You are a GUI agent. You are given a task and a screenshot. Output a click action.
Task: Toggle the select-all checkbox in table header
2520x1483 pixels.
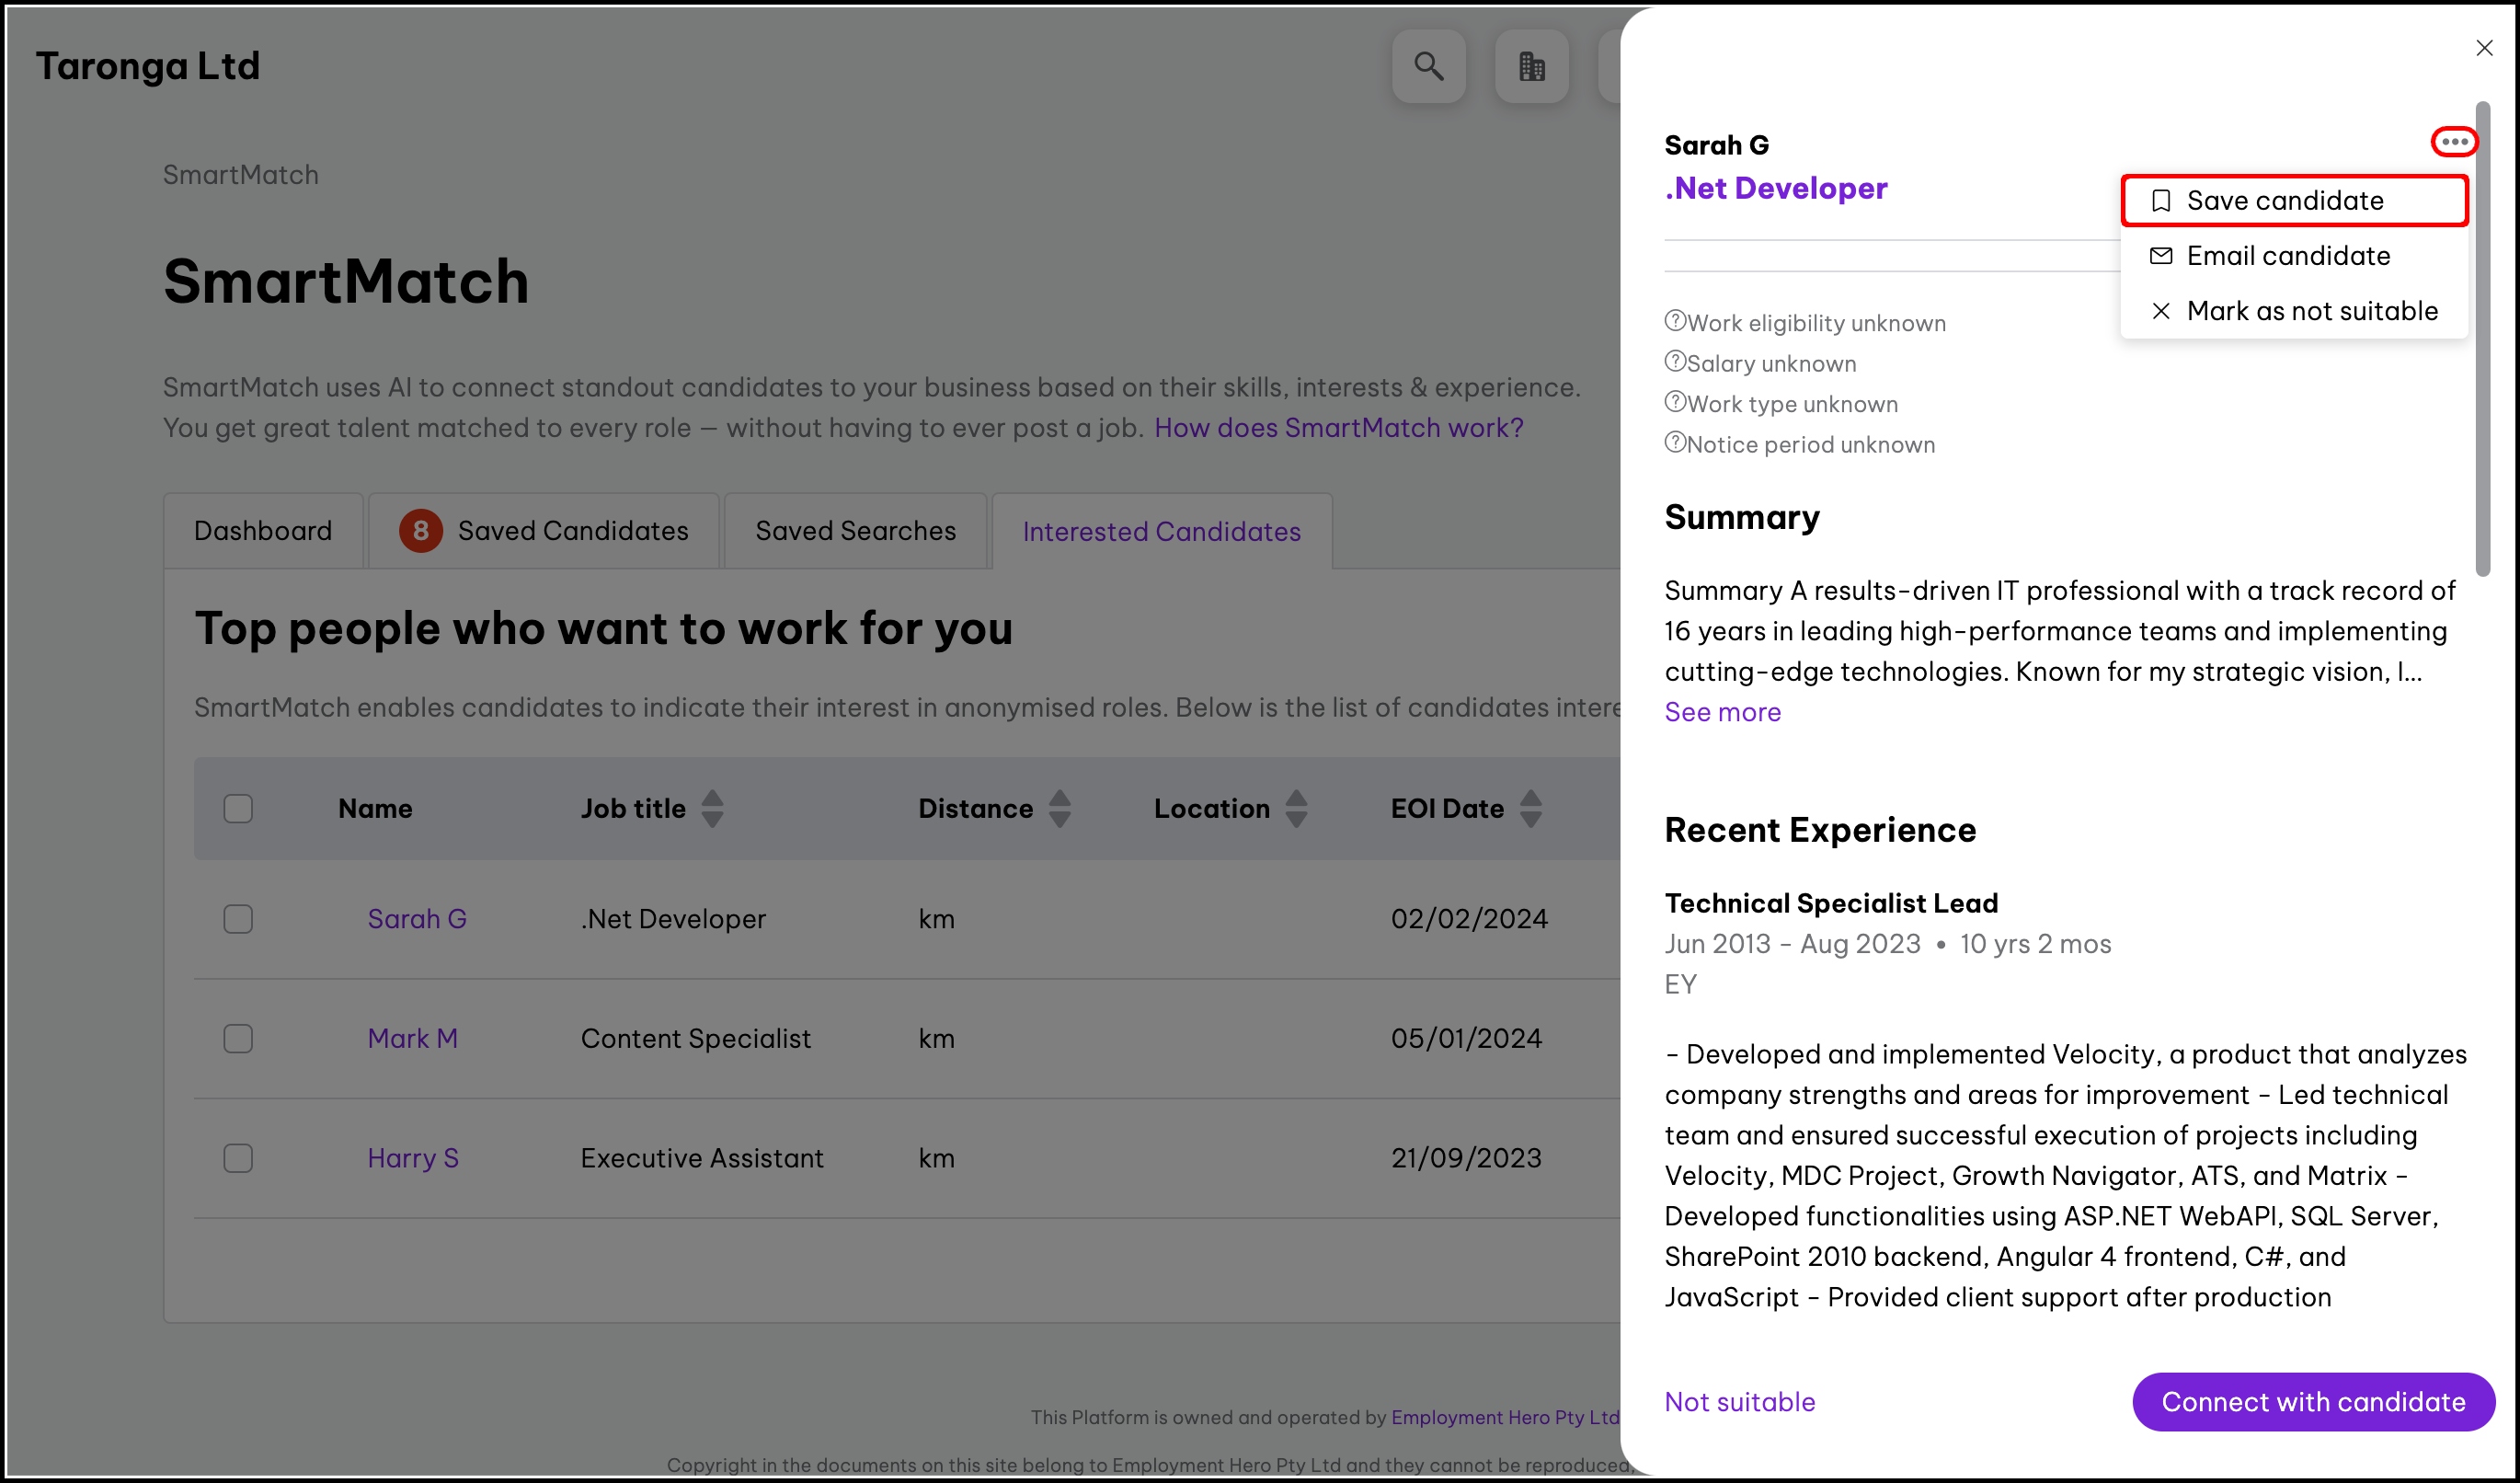pyautogui.click(x=238, y=808)
